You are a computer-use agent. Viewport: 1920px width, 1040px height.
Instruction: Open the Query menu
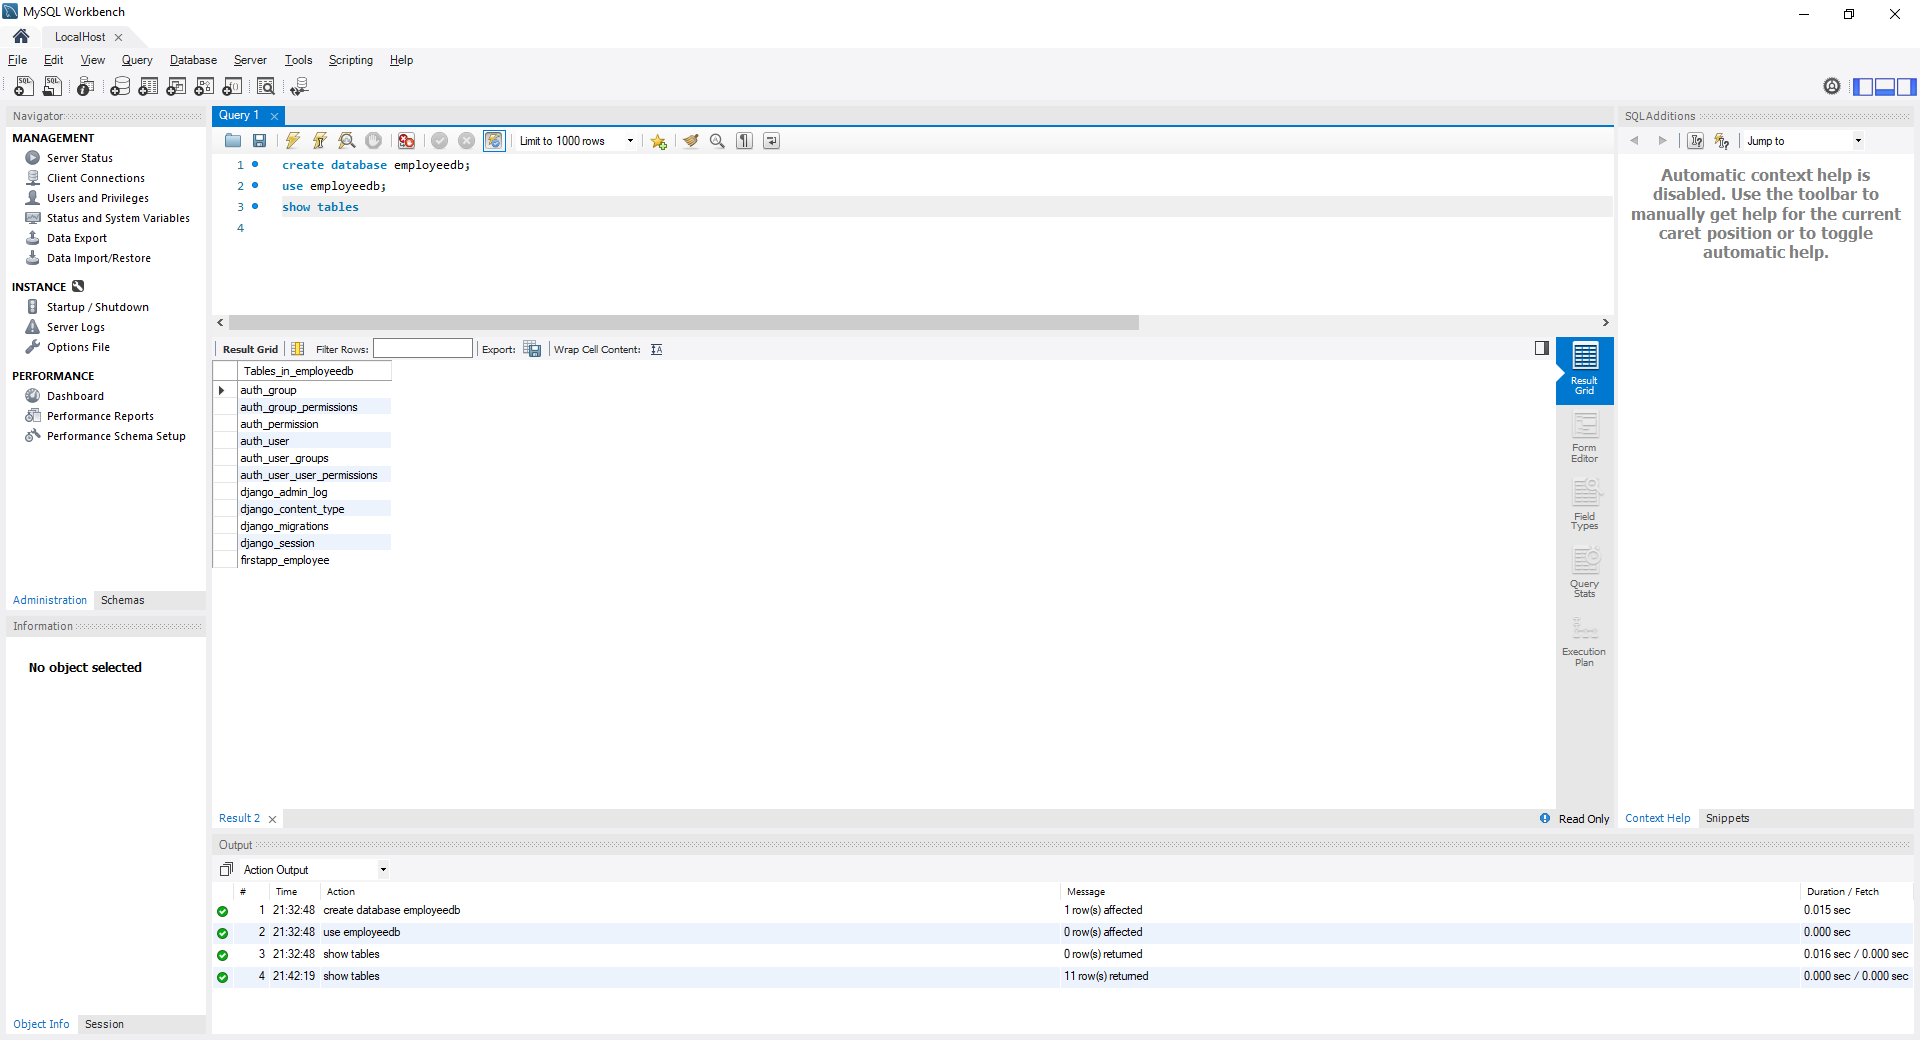(x=137, y=60)
